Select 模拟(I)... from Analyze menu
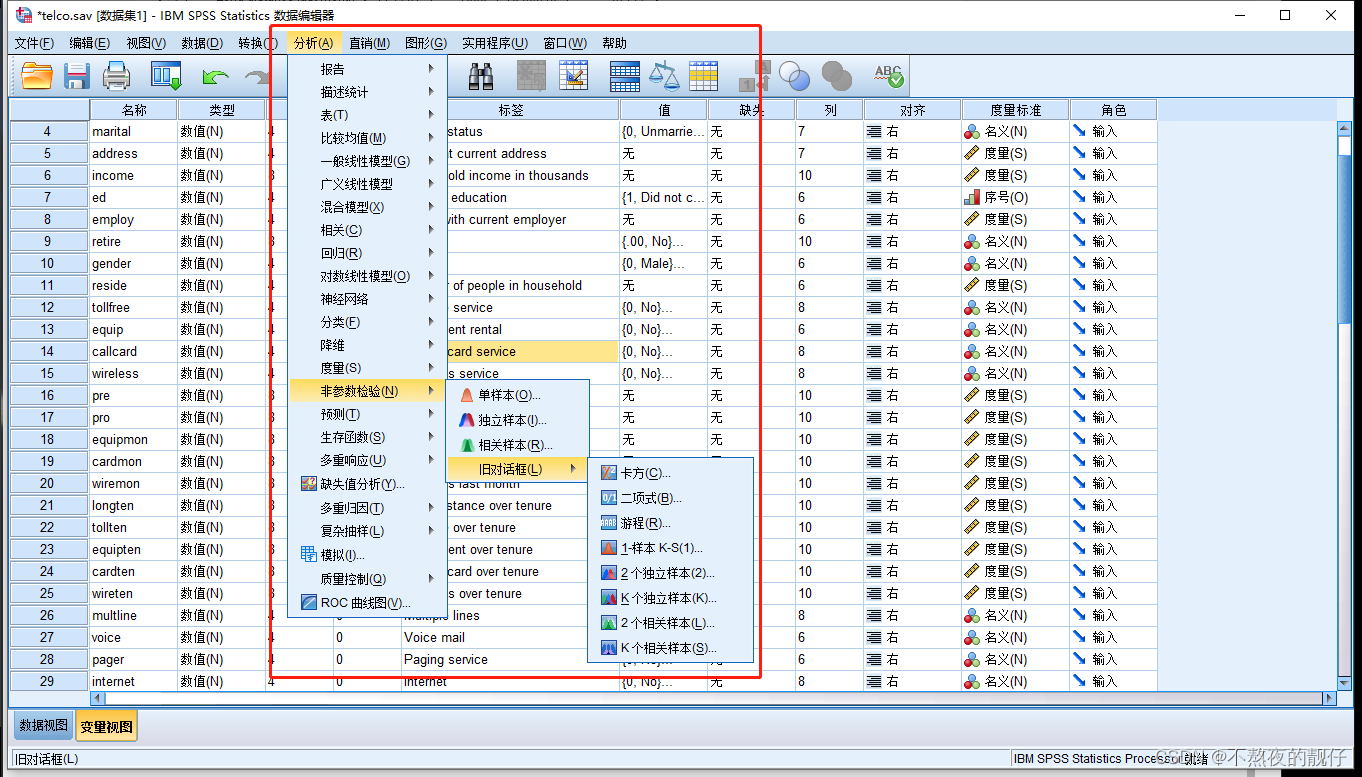 (x=367, y=555)
